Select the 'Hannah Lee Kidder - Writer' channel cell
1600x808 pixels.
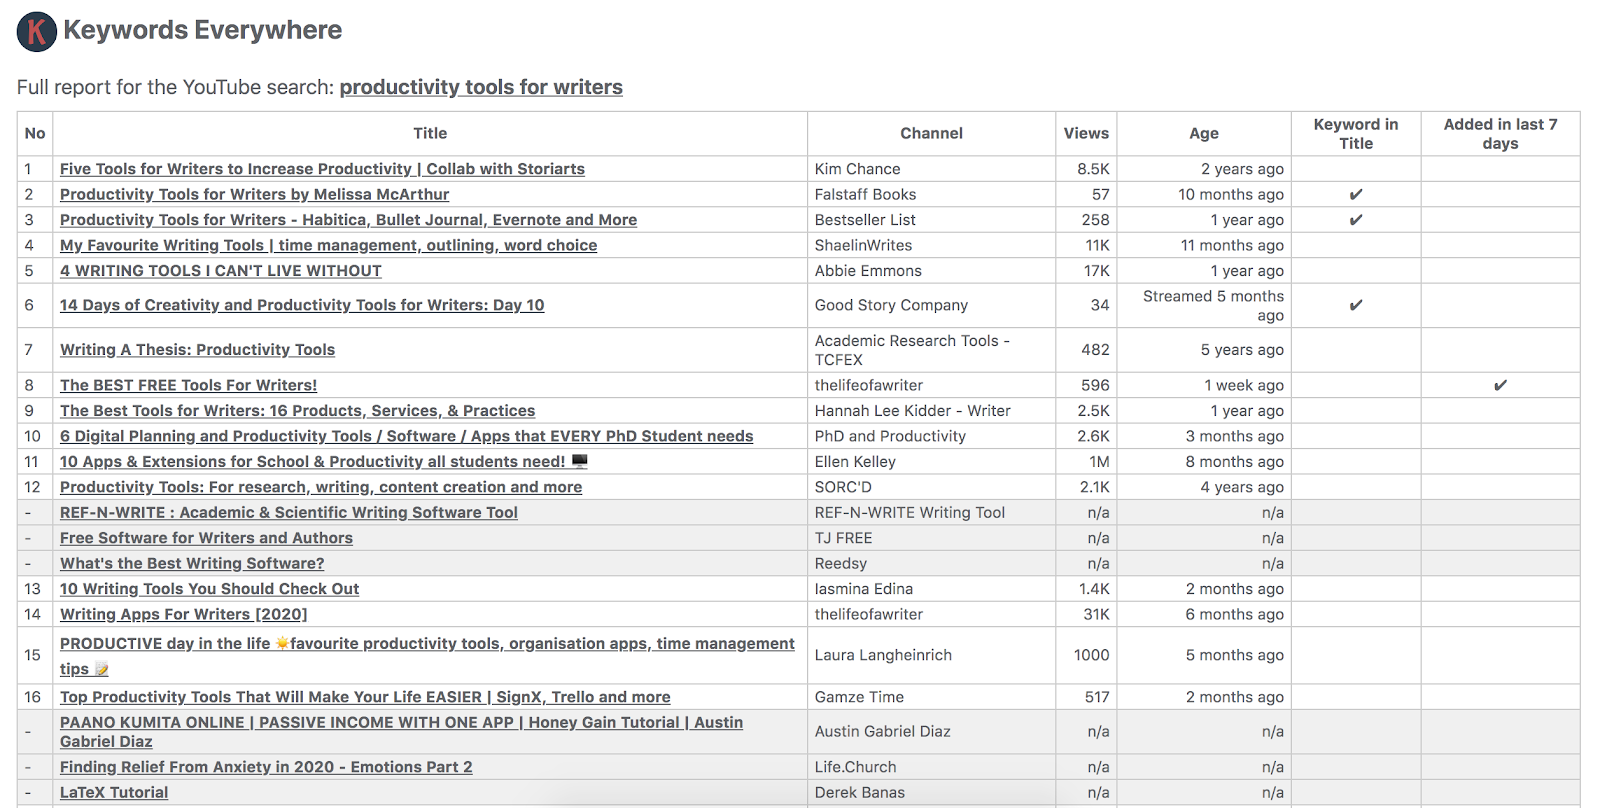(x=931, y=411)
